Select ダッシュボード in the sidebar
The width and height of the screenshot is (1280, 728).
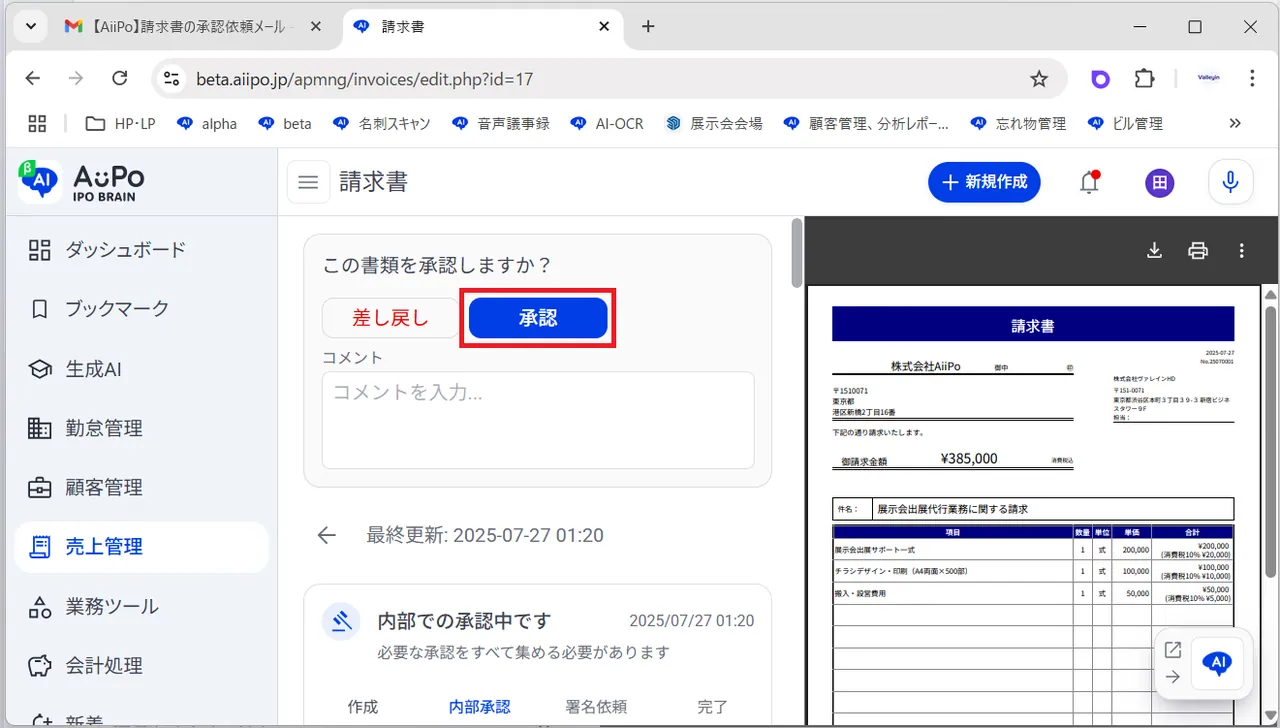click(141, 250)
